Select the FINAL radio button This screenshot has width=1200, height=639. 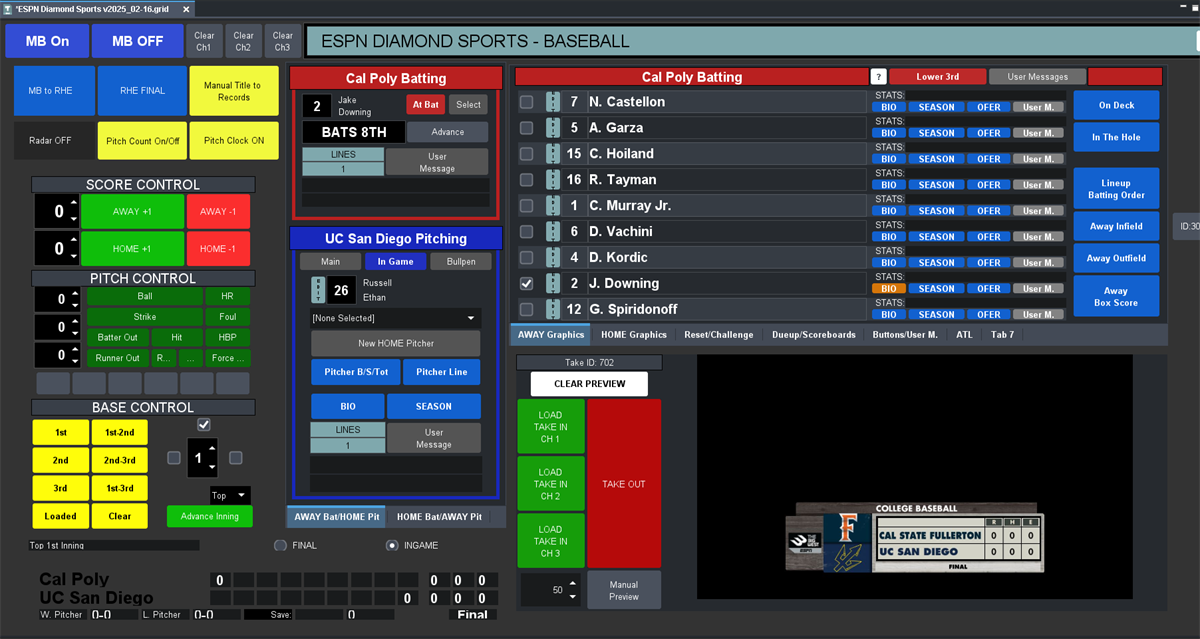(280, 545)
